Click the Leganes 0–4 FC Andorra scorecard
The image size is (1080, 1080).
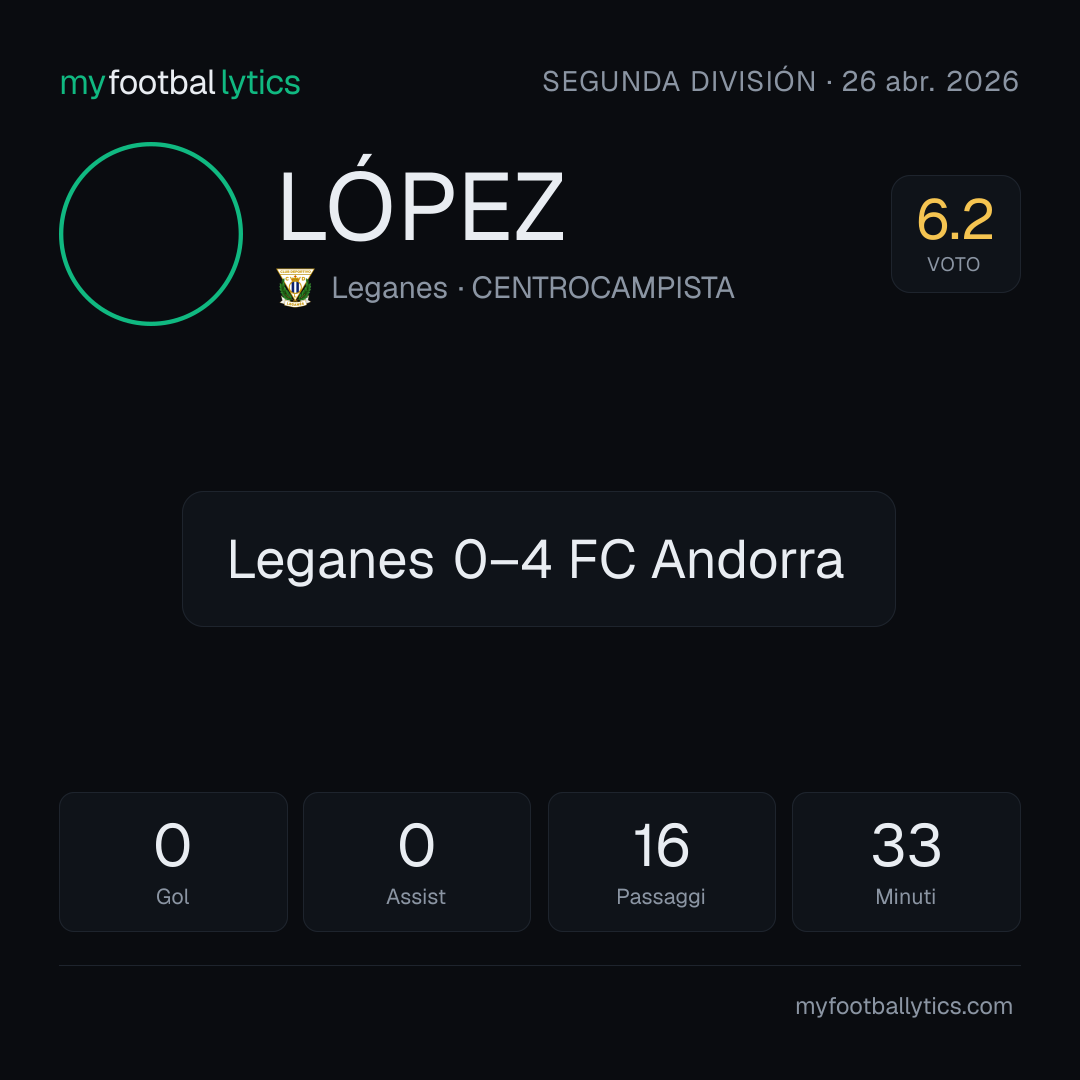pos(539,559)
